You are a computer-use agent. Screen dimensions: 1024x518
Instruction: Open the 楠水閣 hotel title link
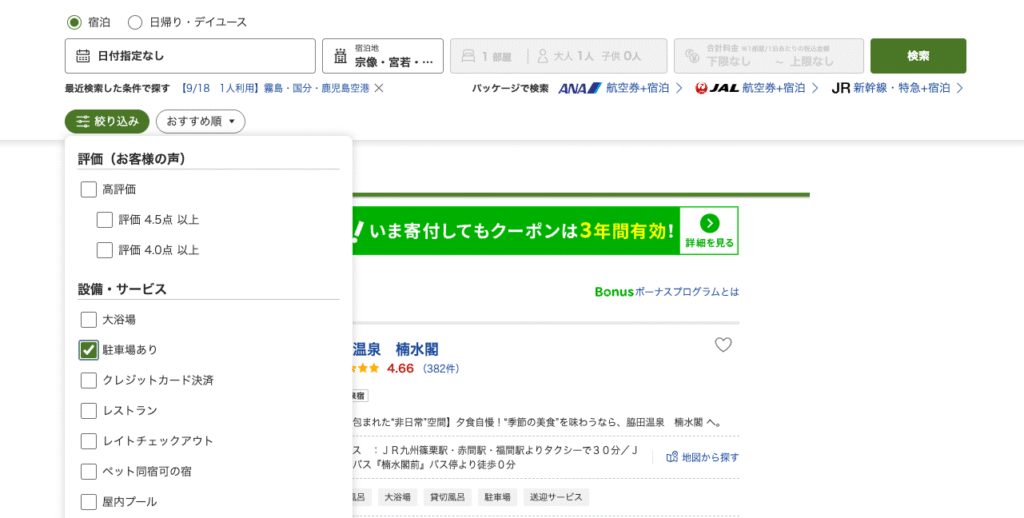[x=396, y=349]
